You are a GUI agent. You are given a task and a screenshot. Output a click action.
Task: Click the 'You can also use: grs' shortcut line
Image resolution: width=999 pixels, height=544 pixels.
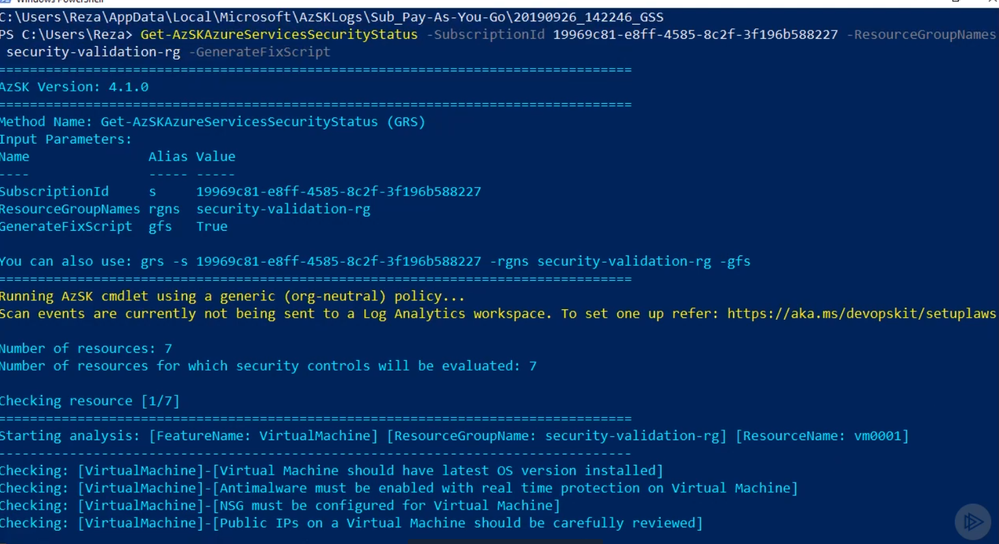(x=375, y=261)
